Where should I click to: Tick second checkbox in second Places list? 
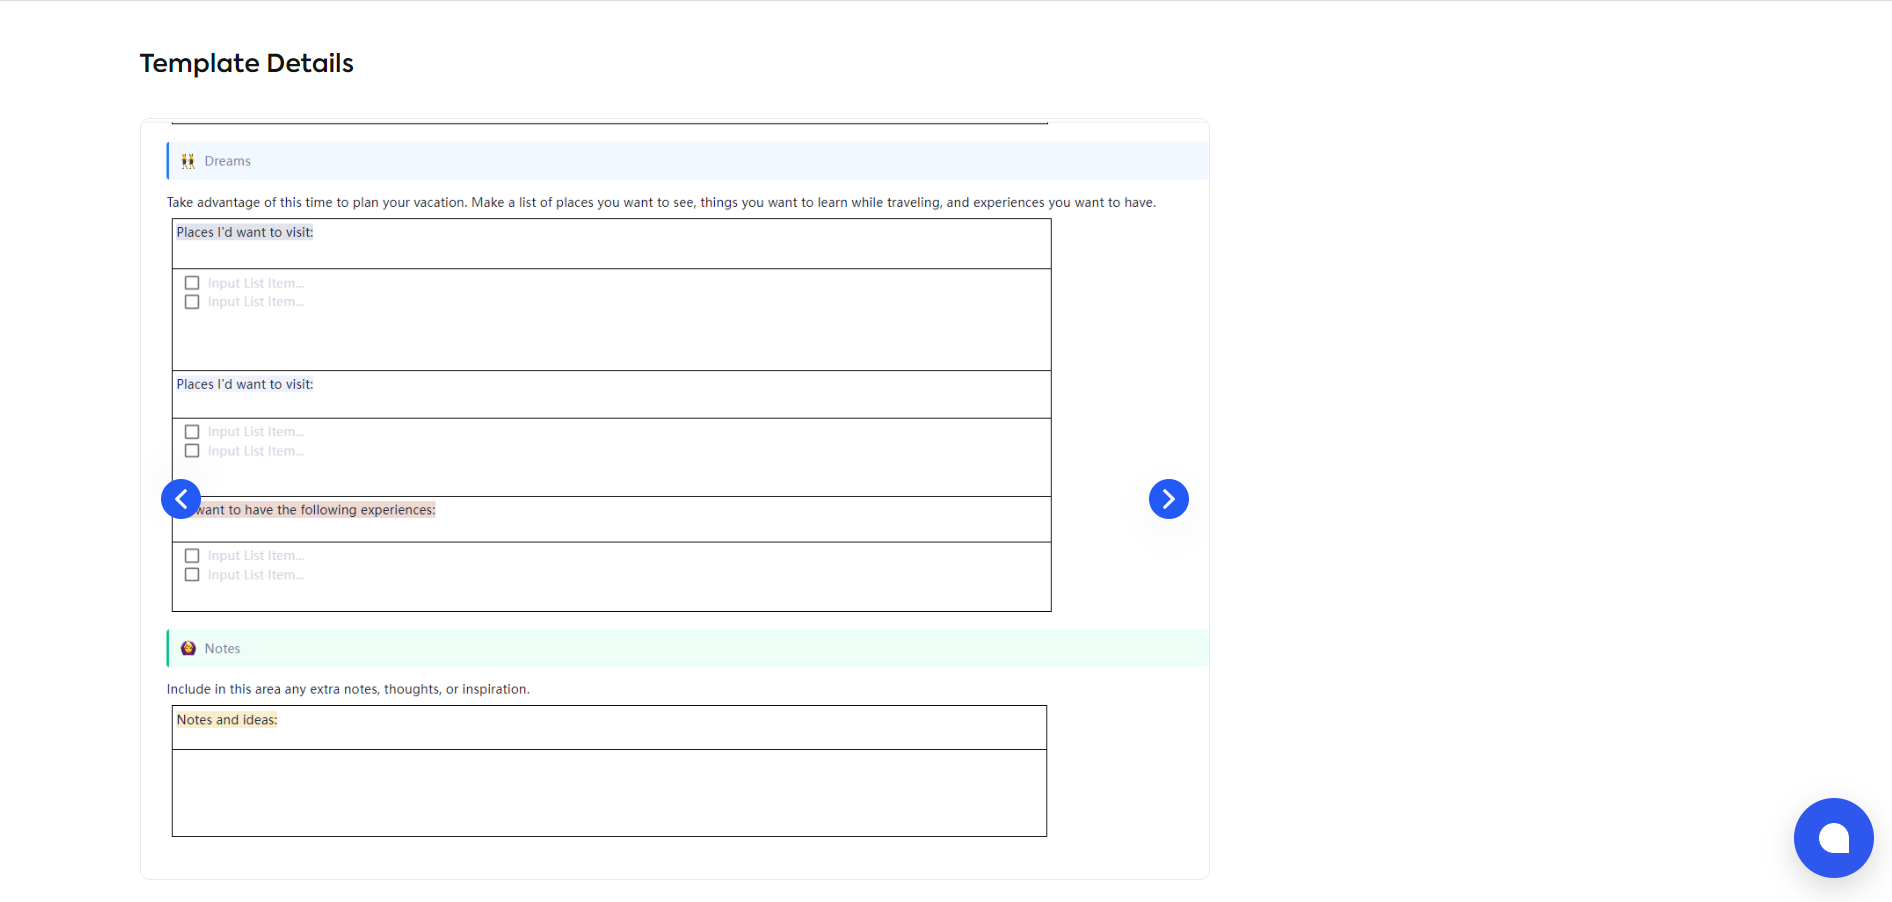(192, 451)
